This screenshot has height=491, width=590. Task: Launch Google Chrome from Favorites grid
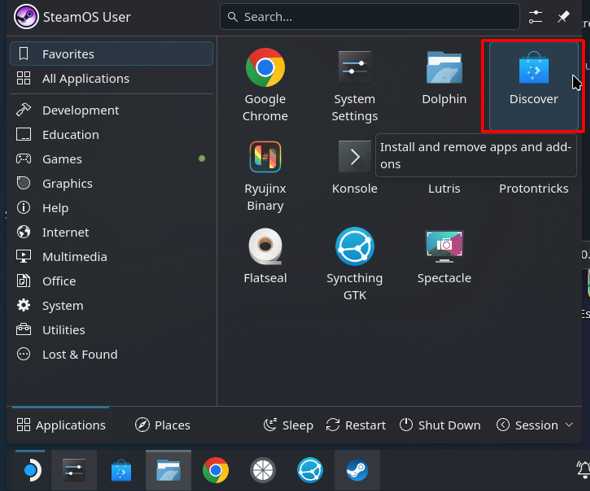pyautogui.click(x=265, y=85)
